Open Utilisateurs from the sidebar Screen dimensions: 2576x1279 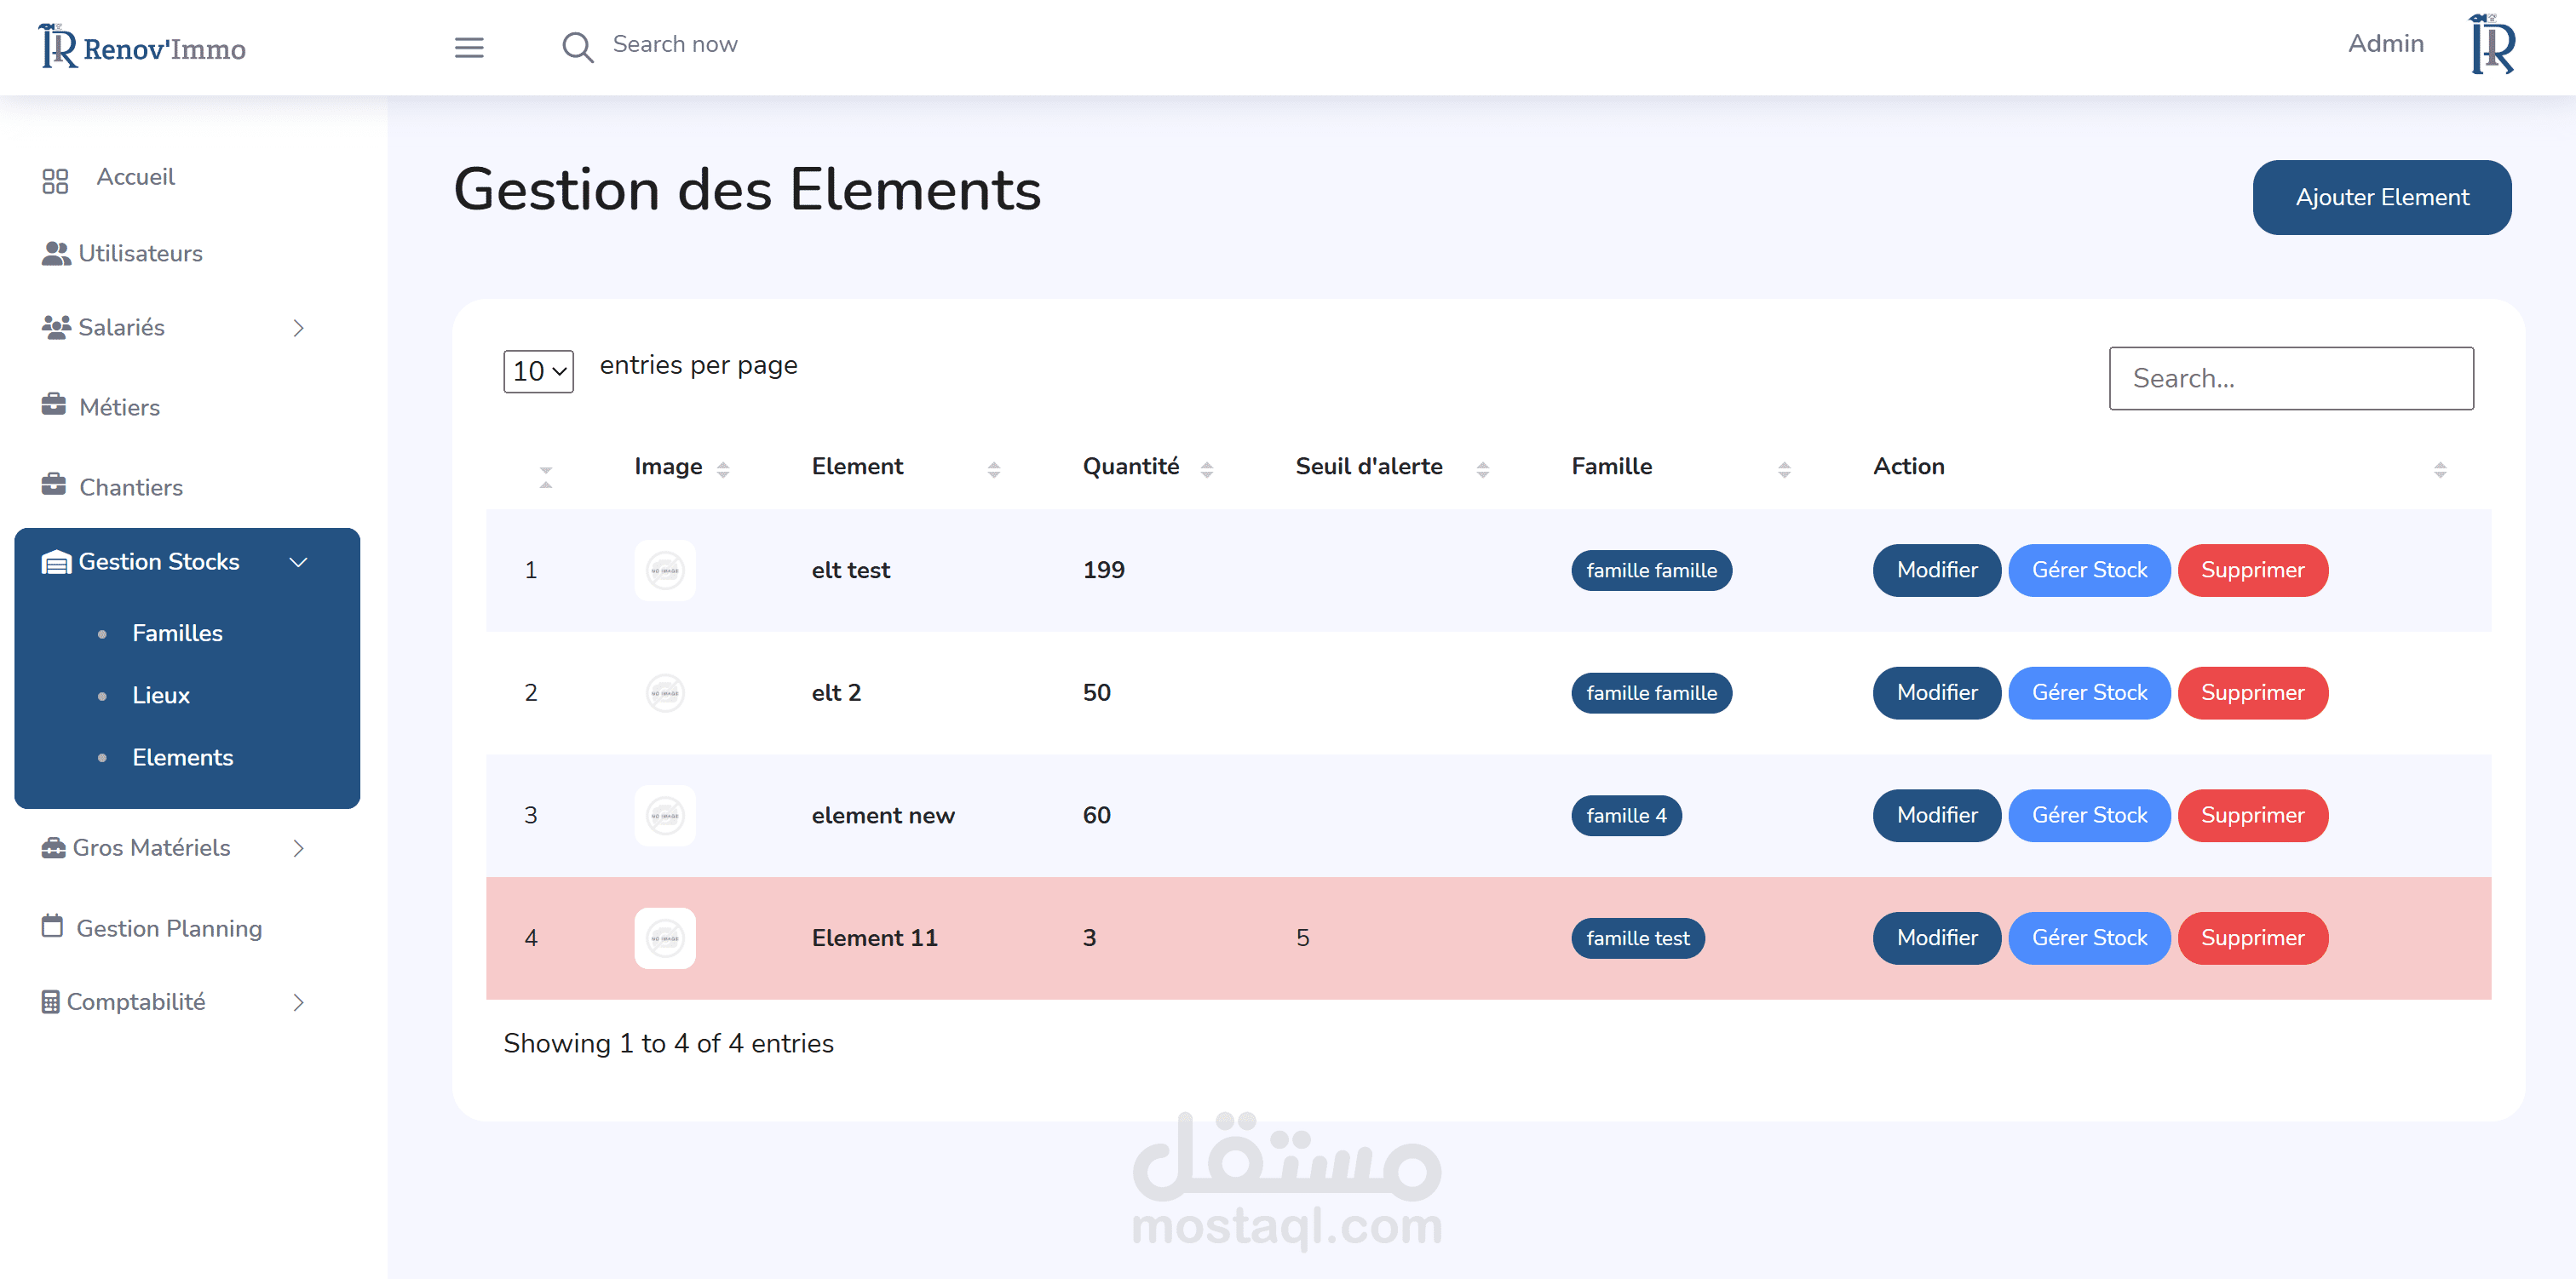(x=140, y=253)
